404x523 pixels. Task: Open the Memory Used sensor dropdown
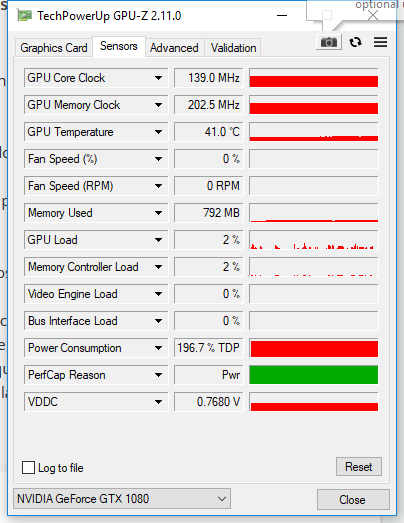pos(158,213)
